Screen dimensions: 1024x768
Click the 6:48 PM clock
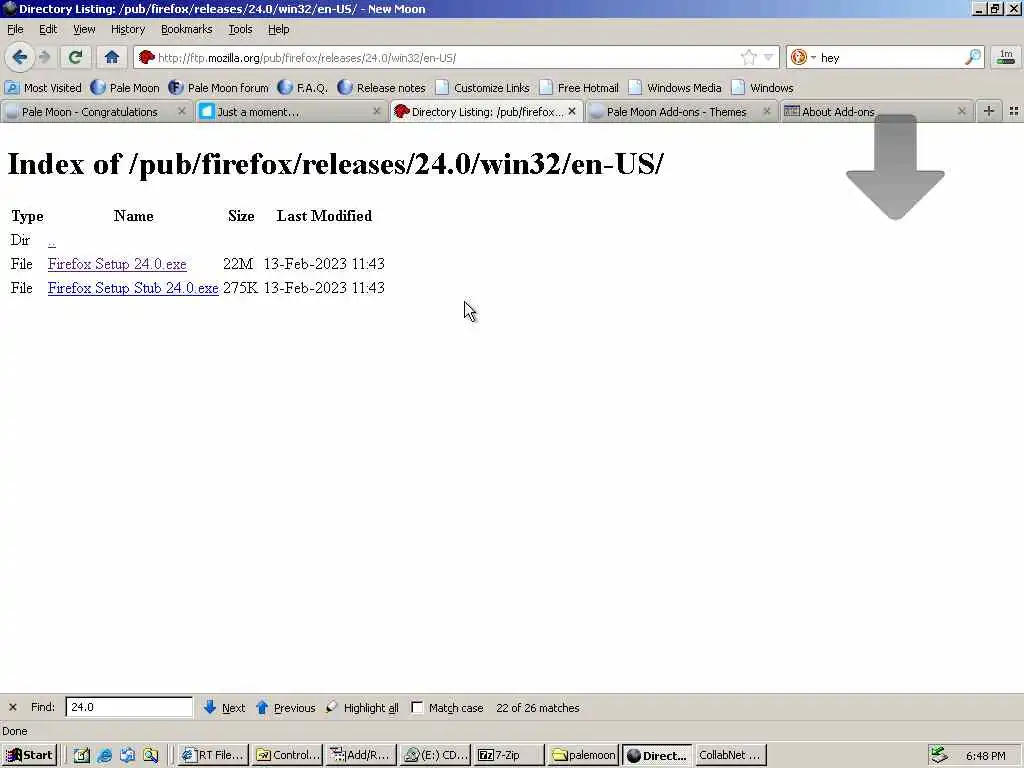pyautogui.click(x=985, y=756)
